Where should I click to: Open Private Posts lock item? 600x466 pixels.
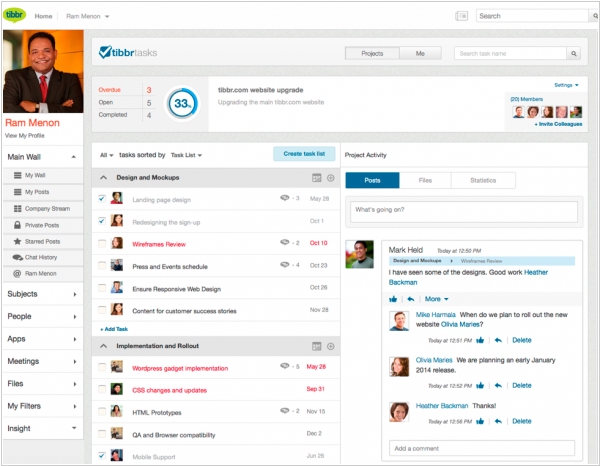click(x=43, y=225)
